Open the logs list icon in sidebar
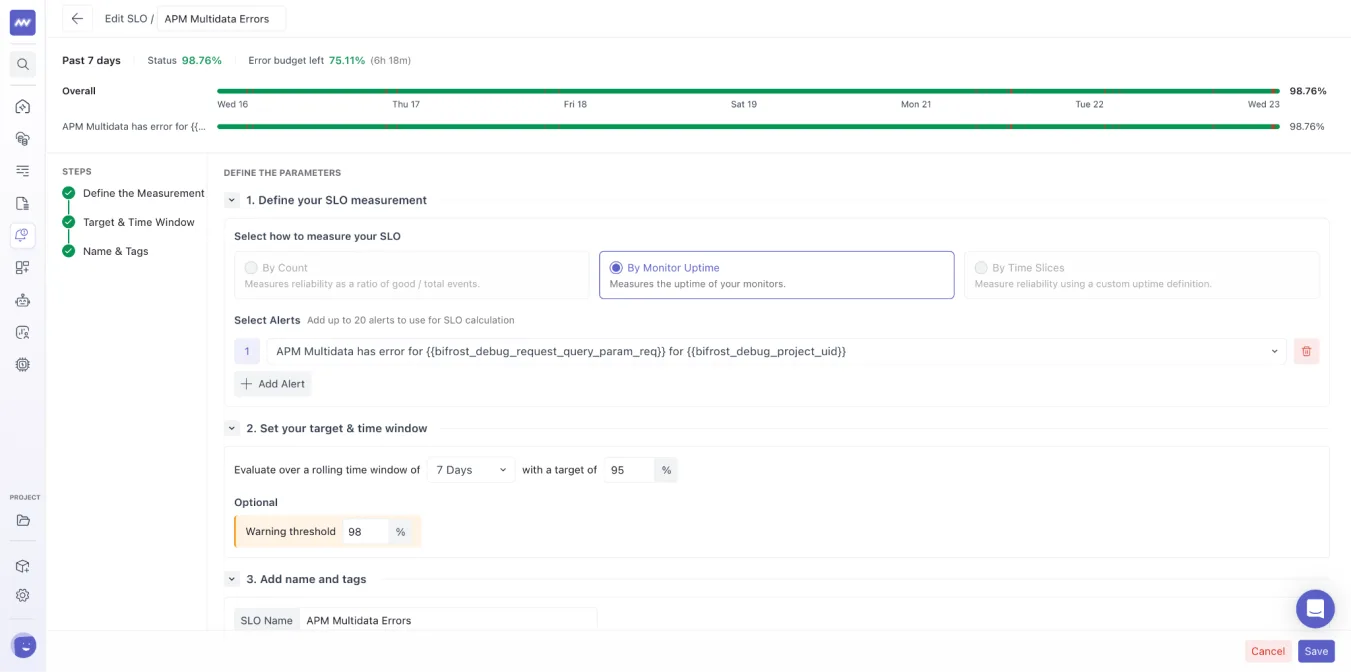1351x672 pixels. [22, 171]
